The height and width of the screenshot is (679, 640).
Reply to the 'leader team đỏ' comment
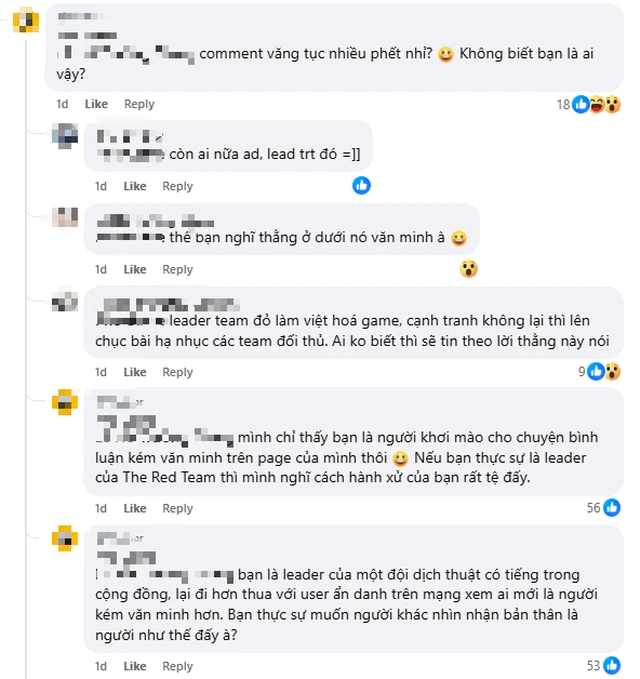tap(178, 372)
